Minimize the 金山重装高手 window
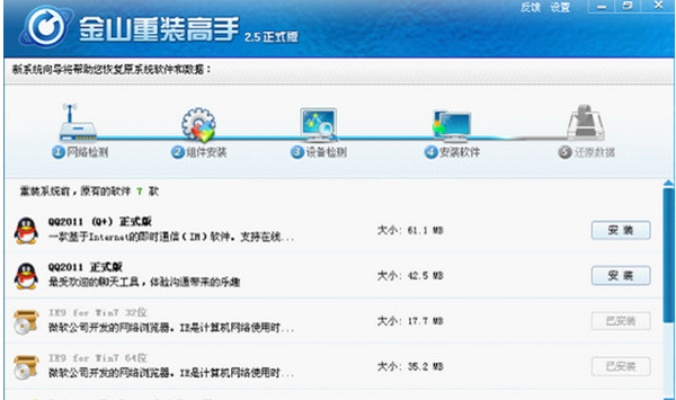The width and height of the screenshot is (676, 400). pos(601,7)
